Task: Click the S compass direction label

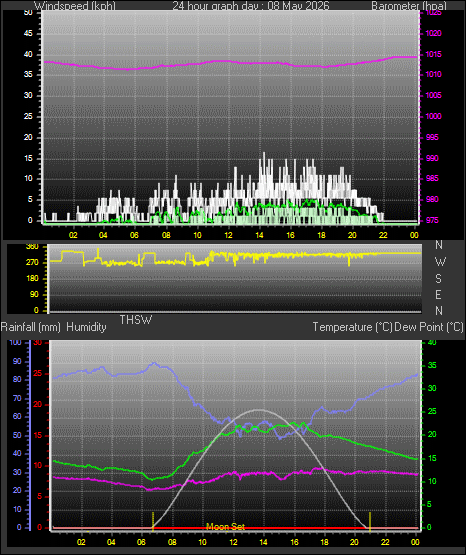Action: tap(438, 279)
